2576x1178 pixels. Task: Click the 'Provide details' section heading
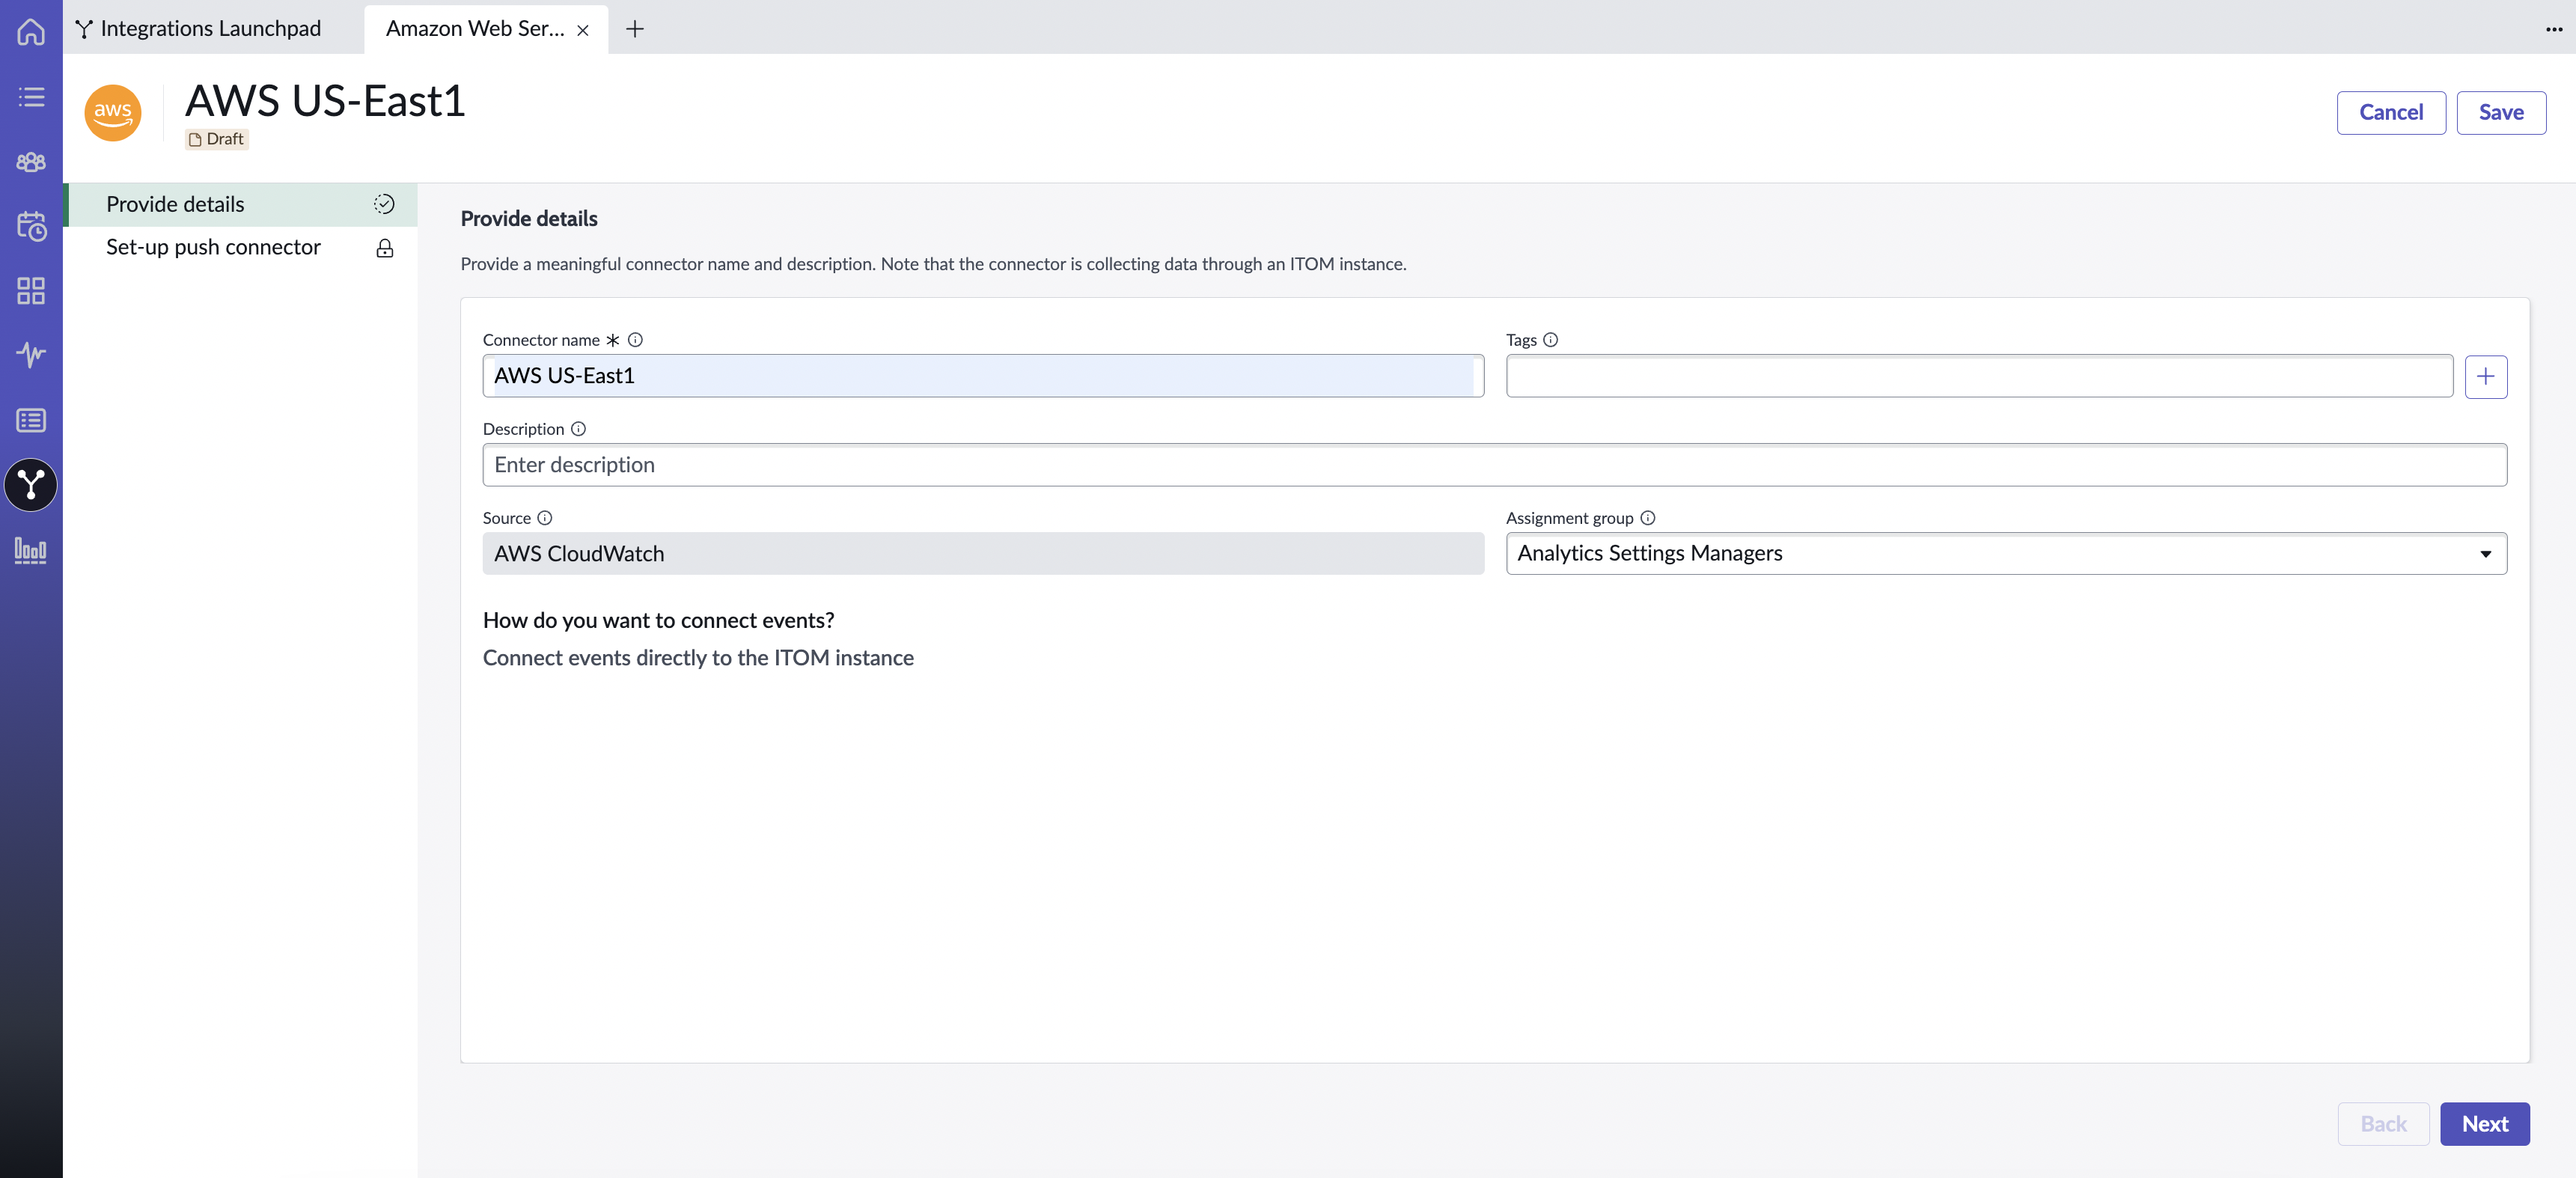[x=529, y=219]
